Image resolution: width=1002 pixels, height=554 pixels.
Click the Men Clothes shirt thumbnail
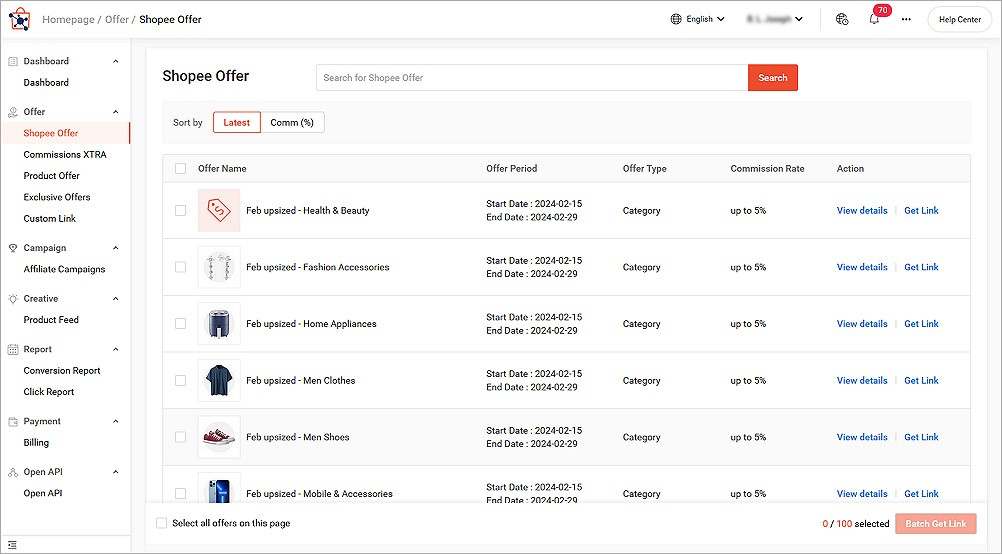click(x=219, y=380)
